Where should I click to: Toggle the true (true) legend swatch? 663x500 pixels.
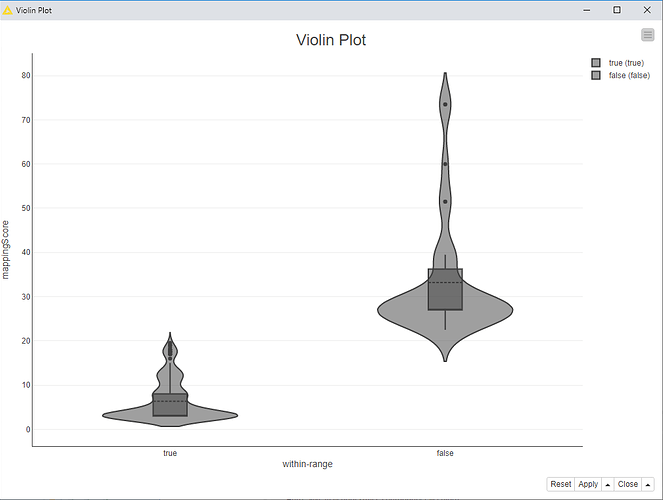point(596,63)
